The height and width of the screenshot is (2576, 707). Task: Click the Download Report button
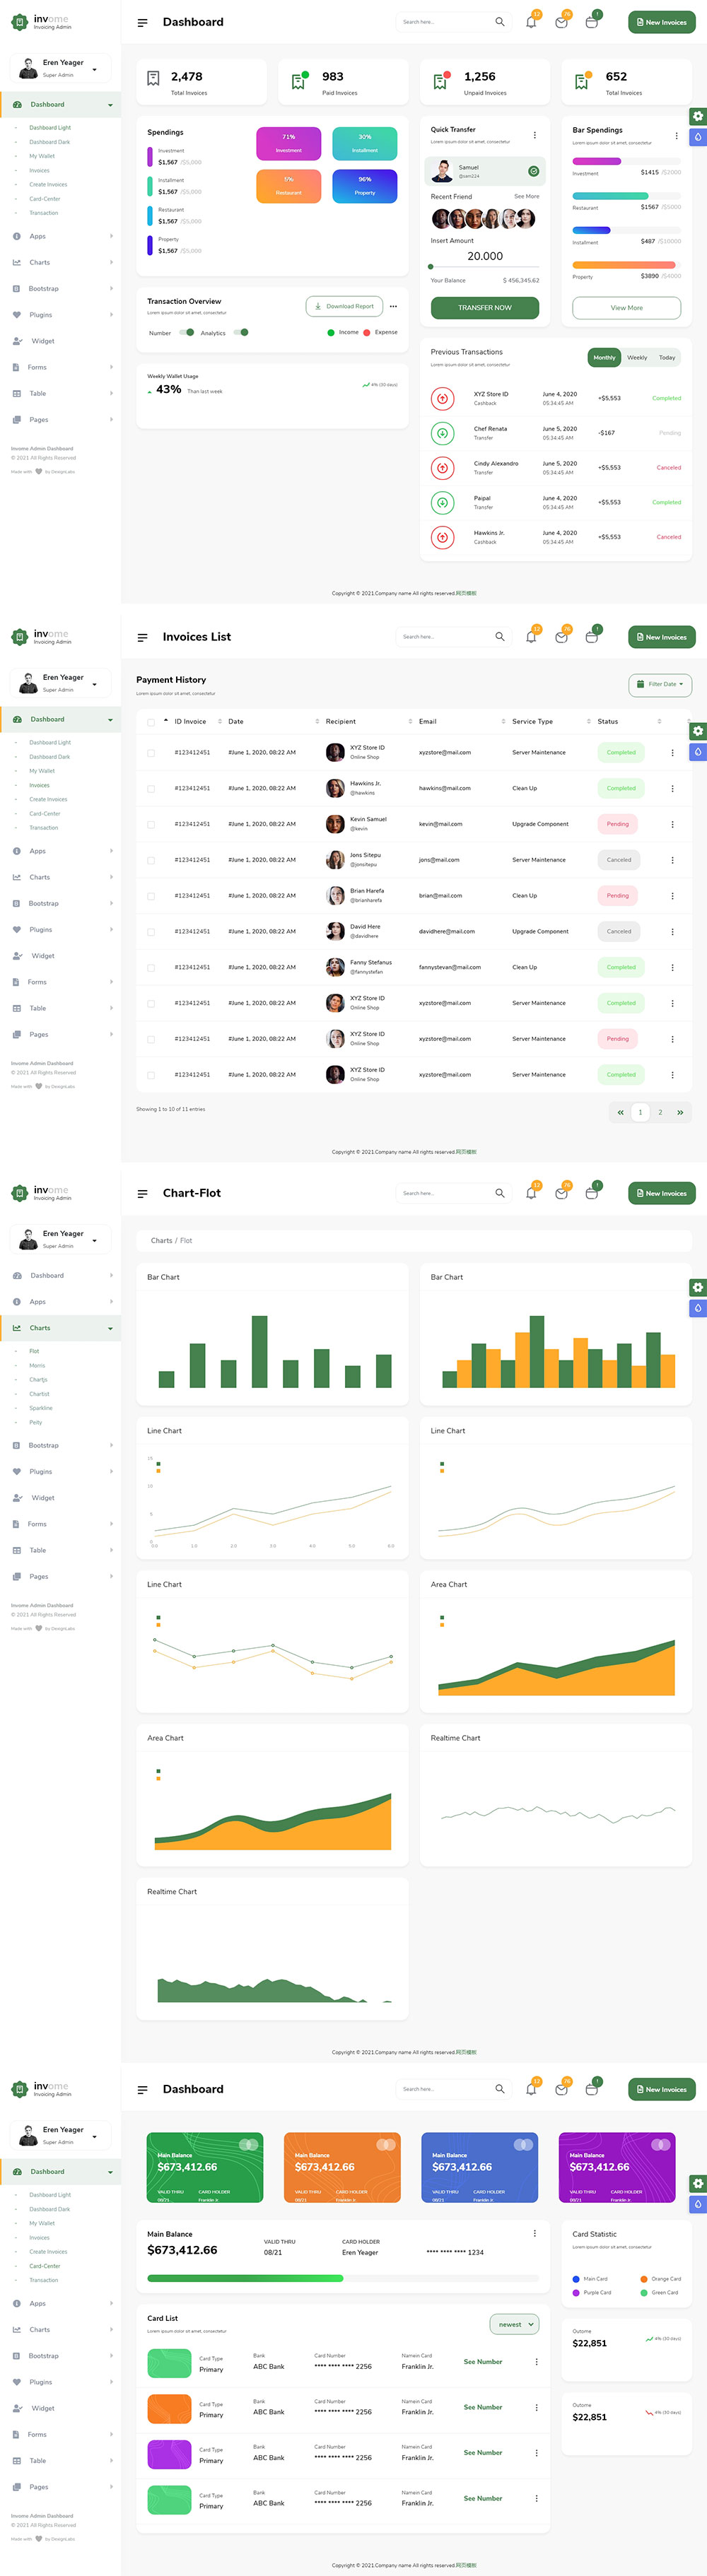[x=344, y=306]
